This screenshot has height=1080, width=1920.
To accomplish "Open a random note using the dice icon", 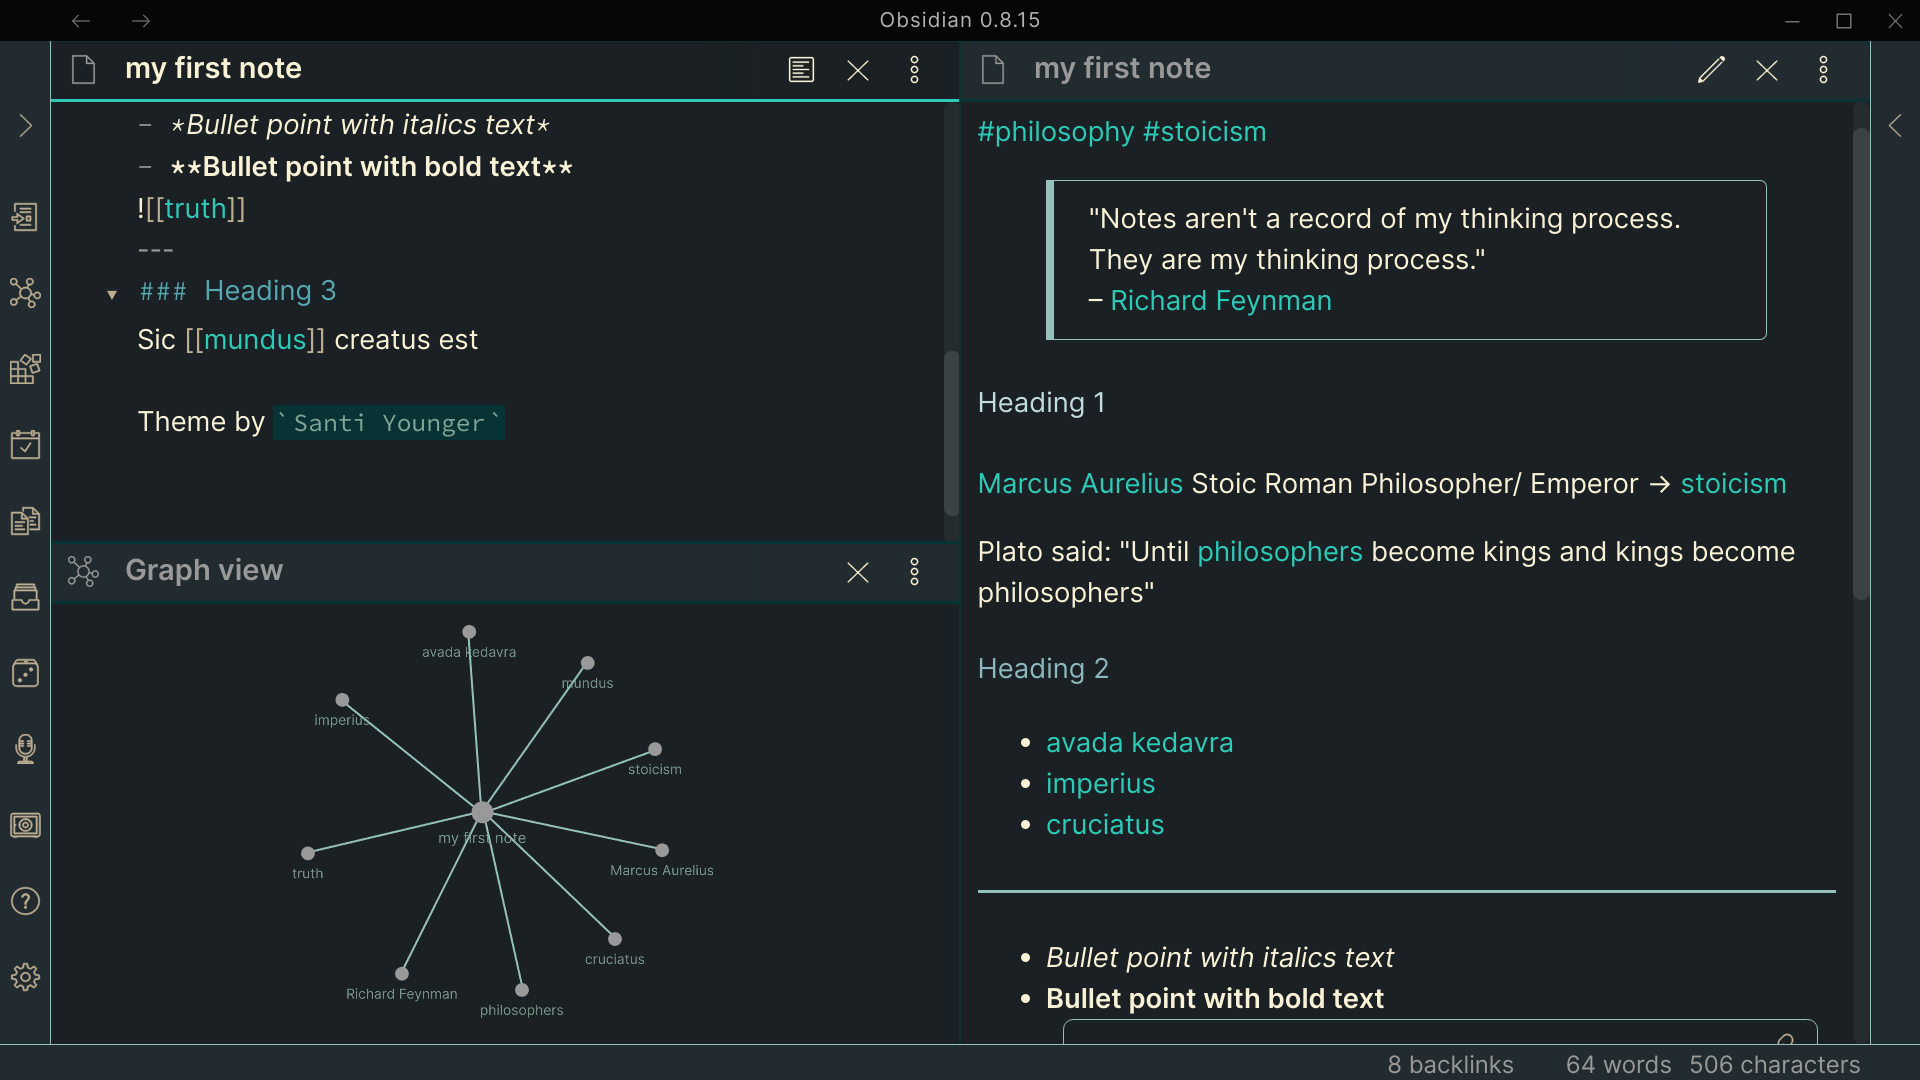I will click(25, 673).
